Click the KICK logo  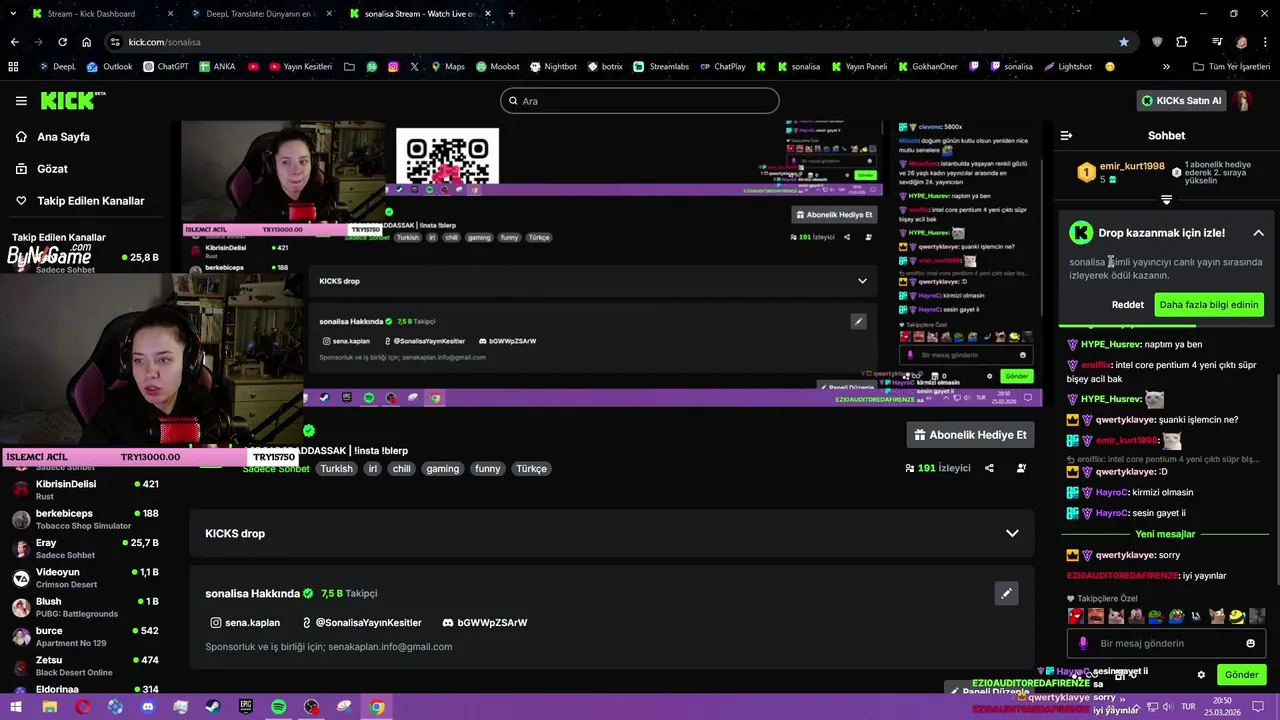[72, 100]
